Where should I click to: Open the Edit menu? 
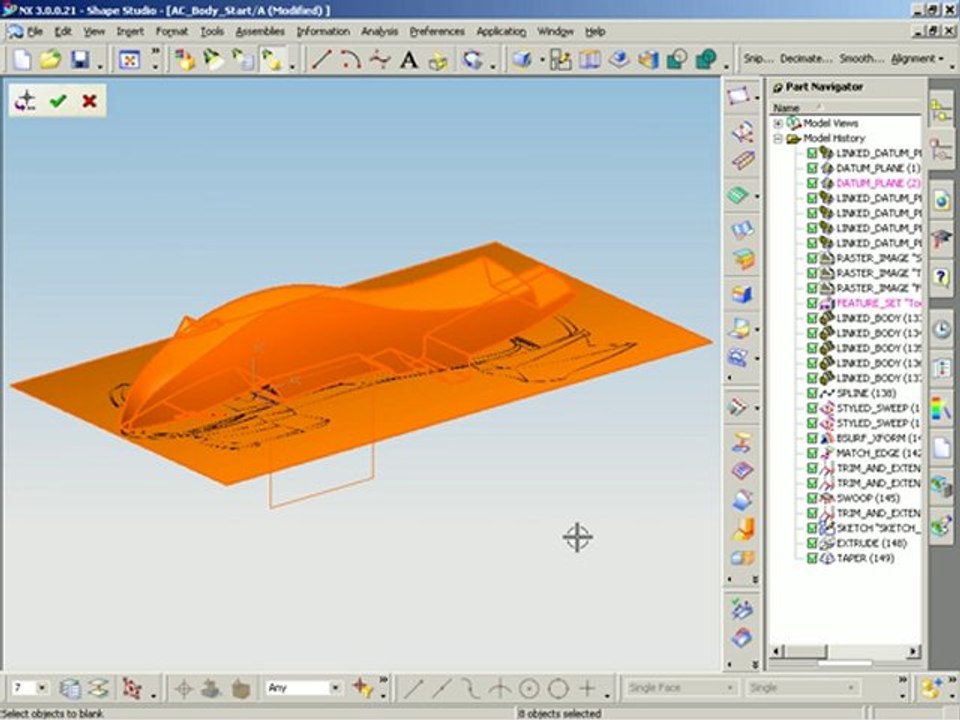tap(63, 31)
